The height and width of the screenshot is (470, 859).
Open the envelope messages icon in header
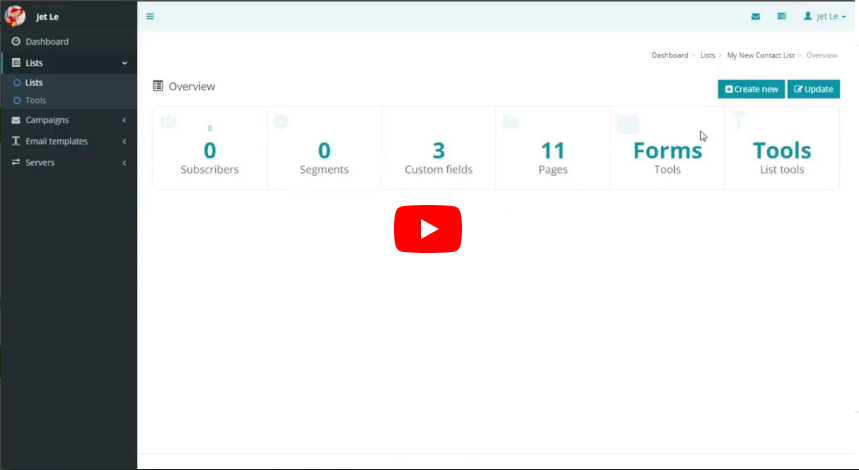(755, 16)
